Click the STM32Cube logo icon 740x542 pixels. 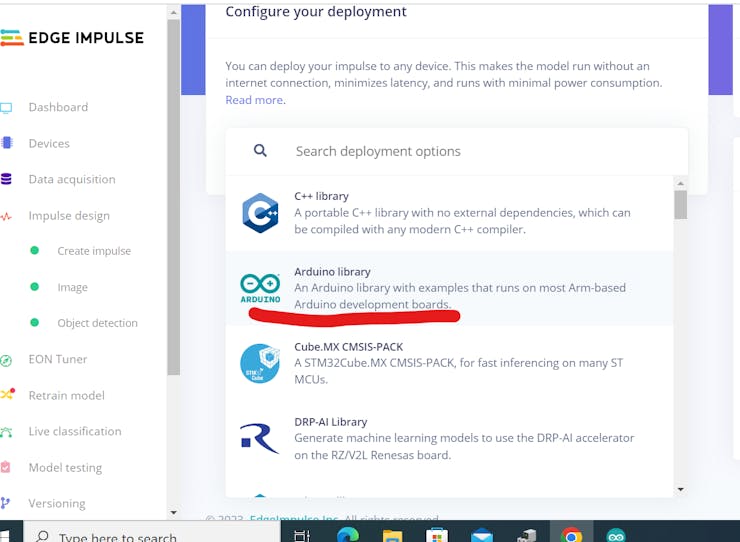[260, 363]
